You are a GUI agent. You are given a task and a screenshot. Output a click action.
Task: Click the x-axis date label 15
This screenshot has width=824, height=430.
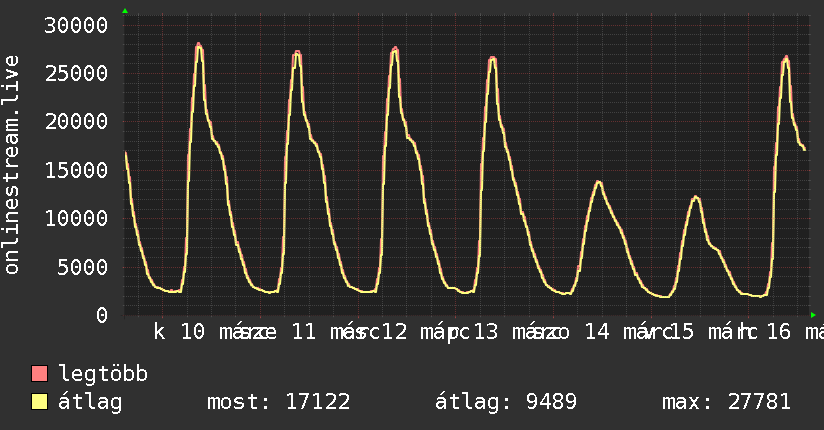tap(681, 332)
